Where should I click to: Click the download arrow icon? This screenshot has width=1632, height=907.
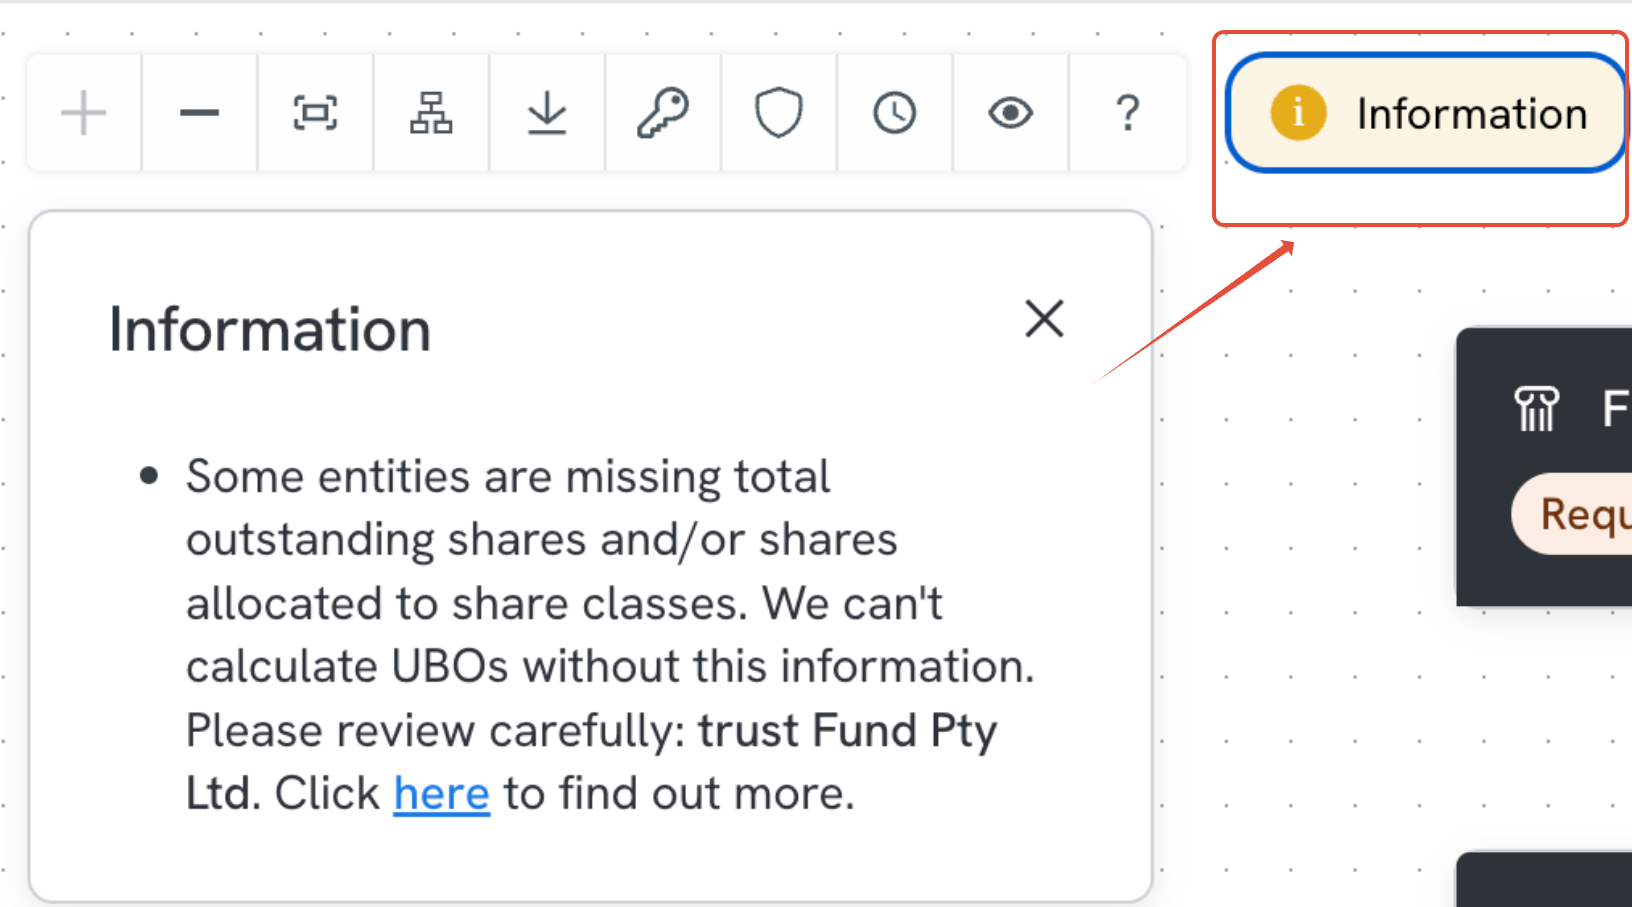[547, 113]
